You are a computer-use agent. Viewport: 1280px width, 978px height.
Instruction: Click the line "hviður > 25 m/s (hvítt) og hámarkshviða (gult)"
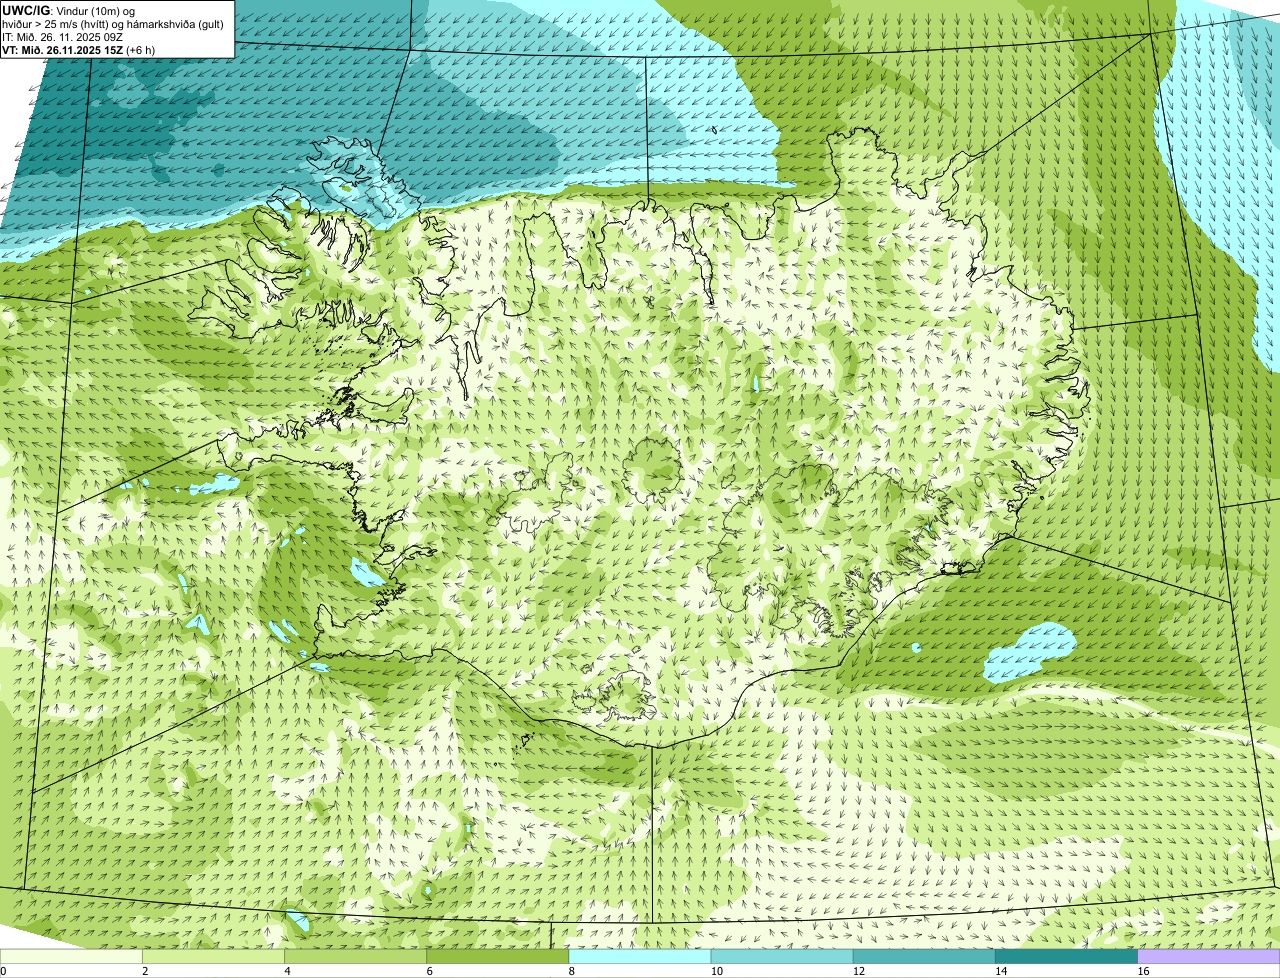pos(113,24)
